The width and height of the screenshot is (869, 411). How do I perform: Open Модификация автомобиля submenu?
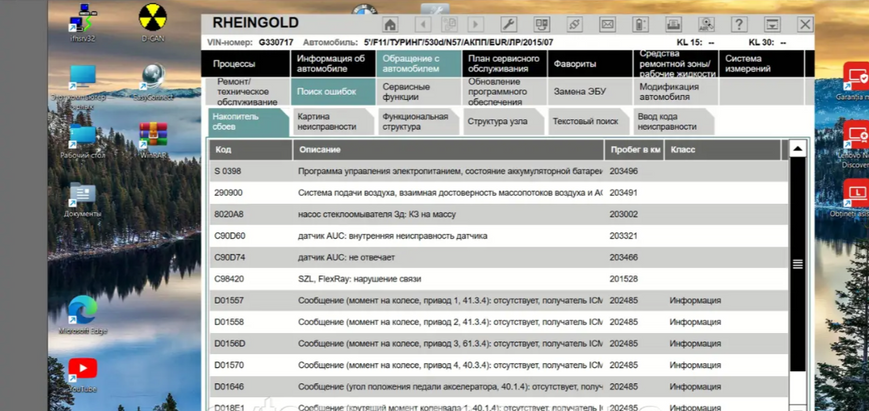676,92
